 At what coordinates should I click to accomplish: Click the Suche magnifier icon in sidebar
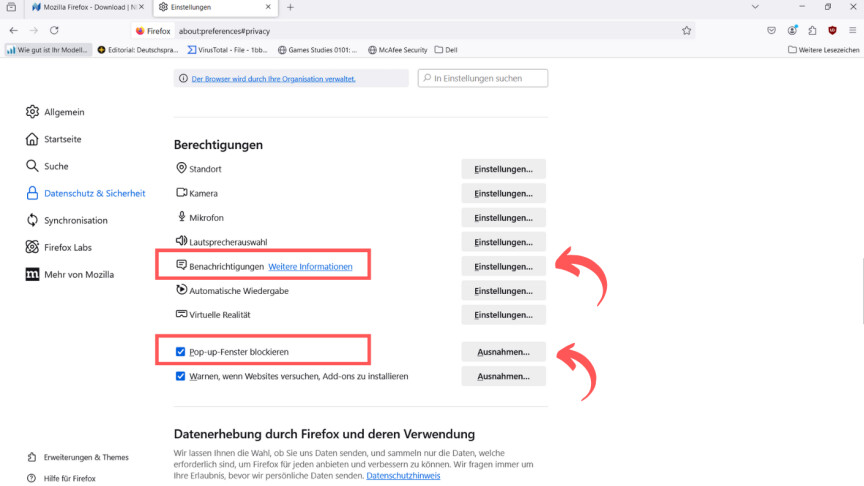32,166
